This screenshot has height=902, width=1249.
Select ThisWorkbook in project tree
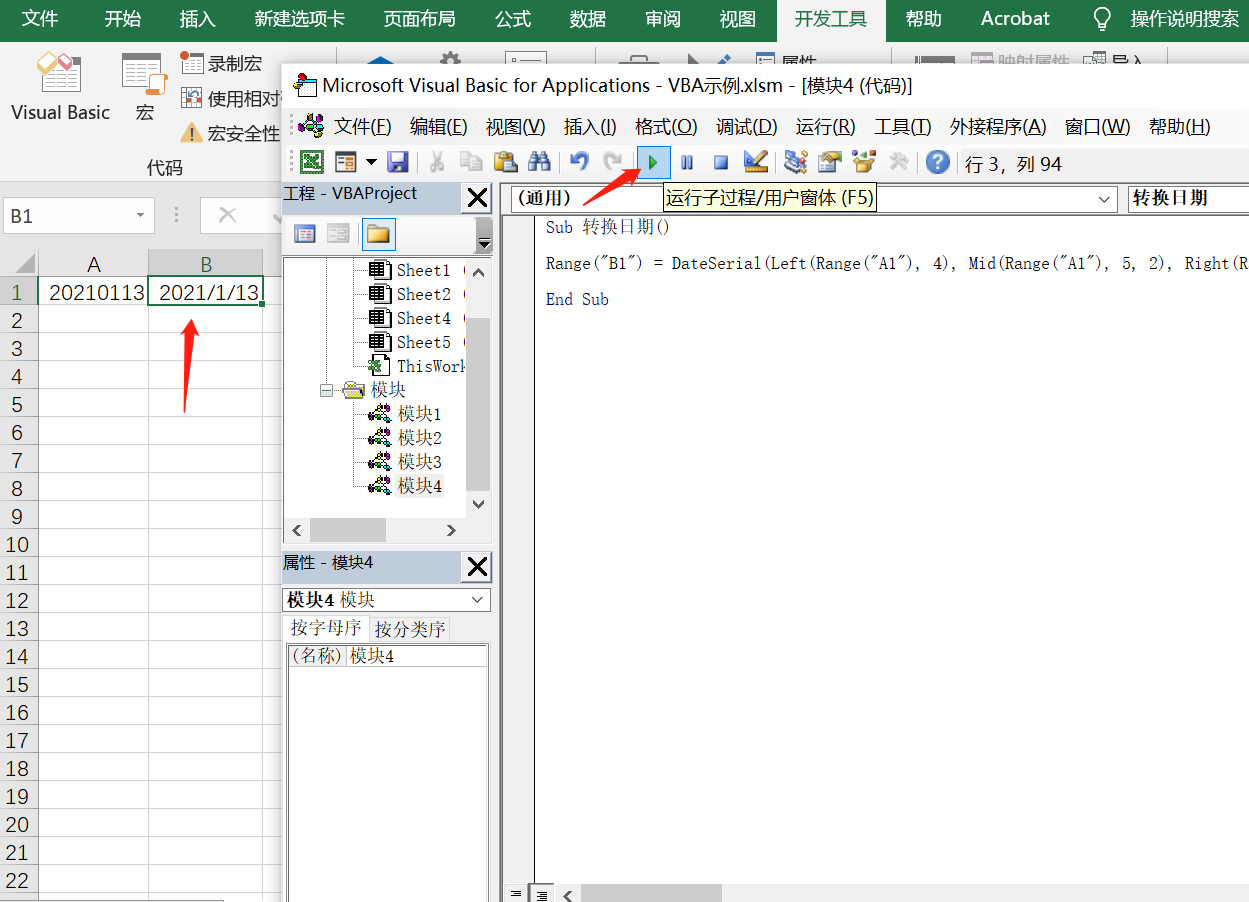(x=431, y=366)
